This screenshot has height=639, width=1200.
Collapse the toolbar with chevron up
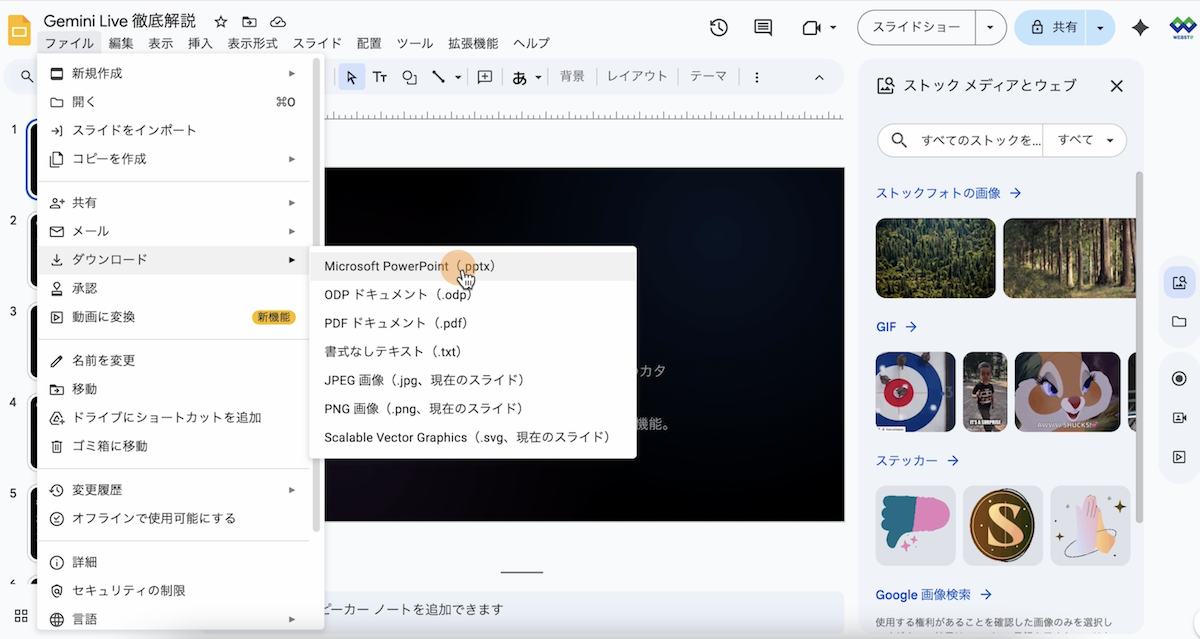819,77
